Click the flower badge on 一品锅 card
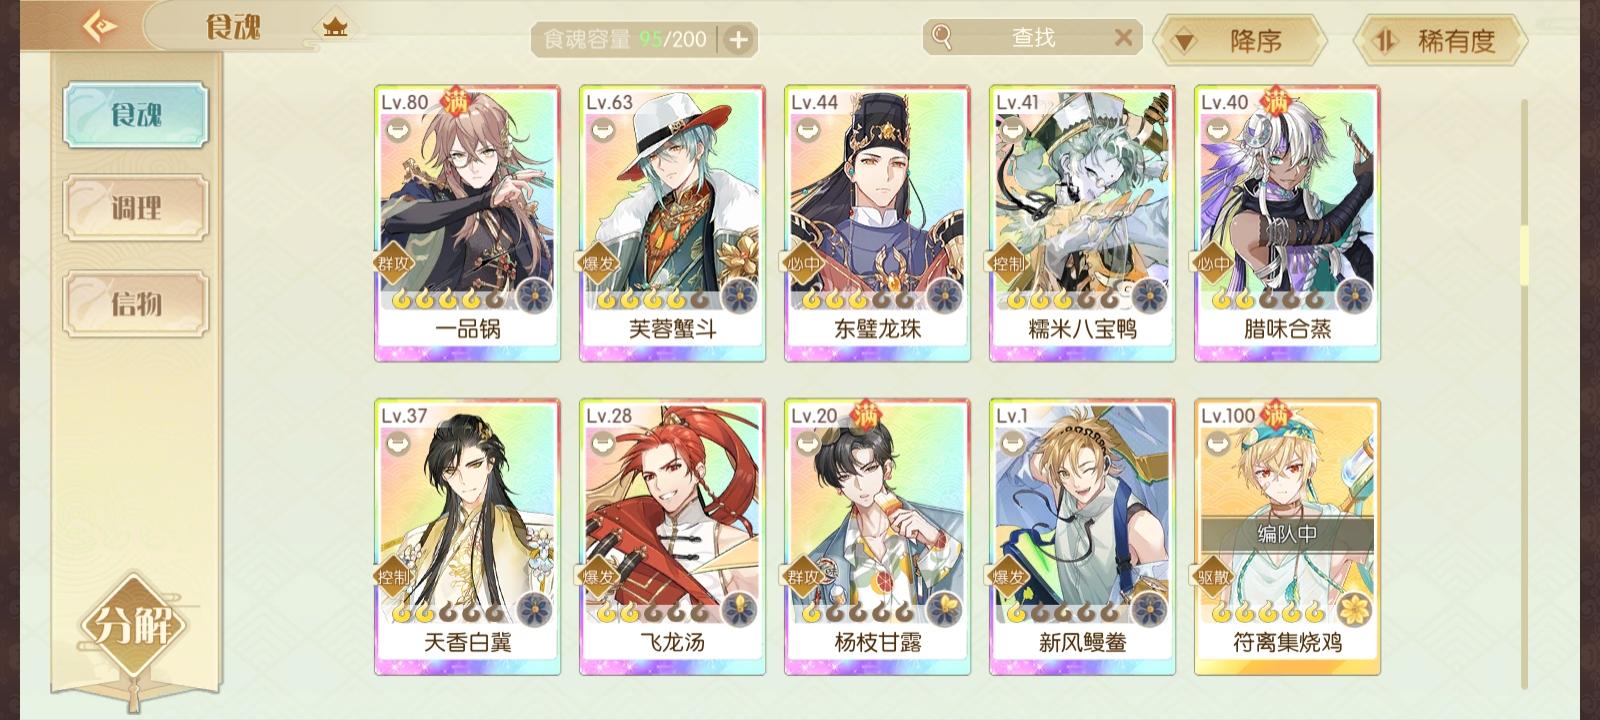Image resolution: width=1600 pixels, height=720 pixels. pyautogui.click(x=534, y=296)
